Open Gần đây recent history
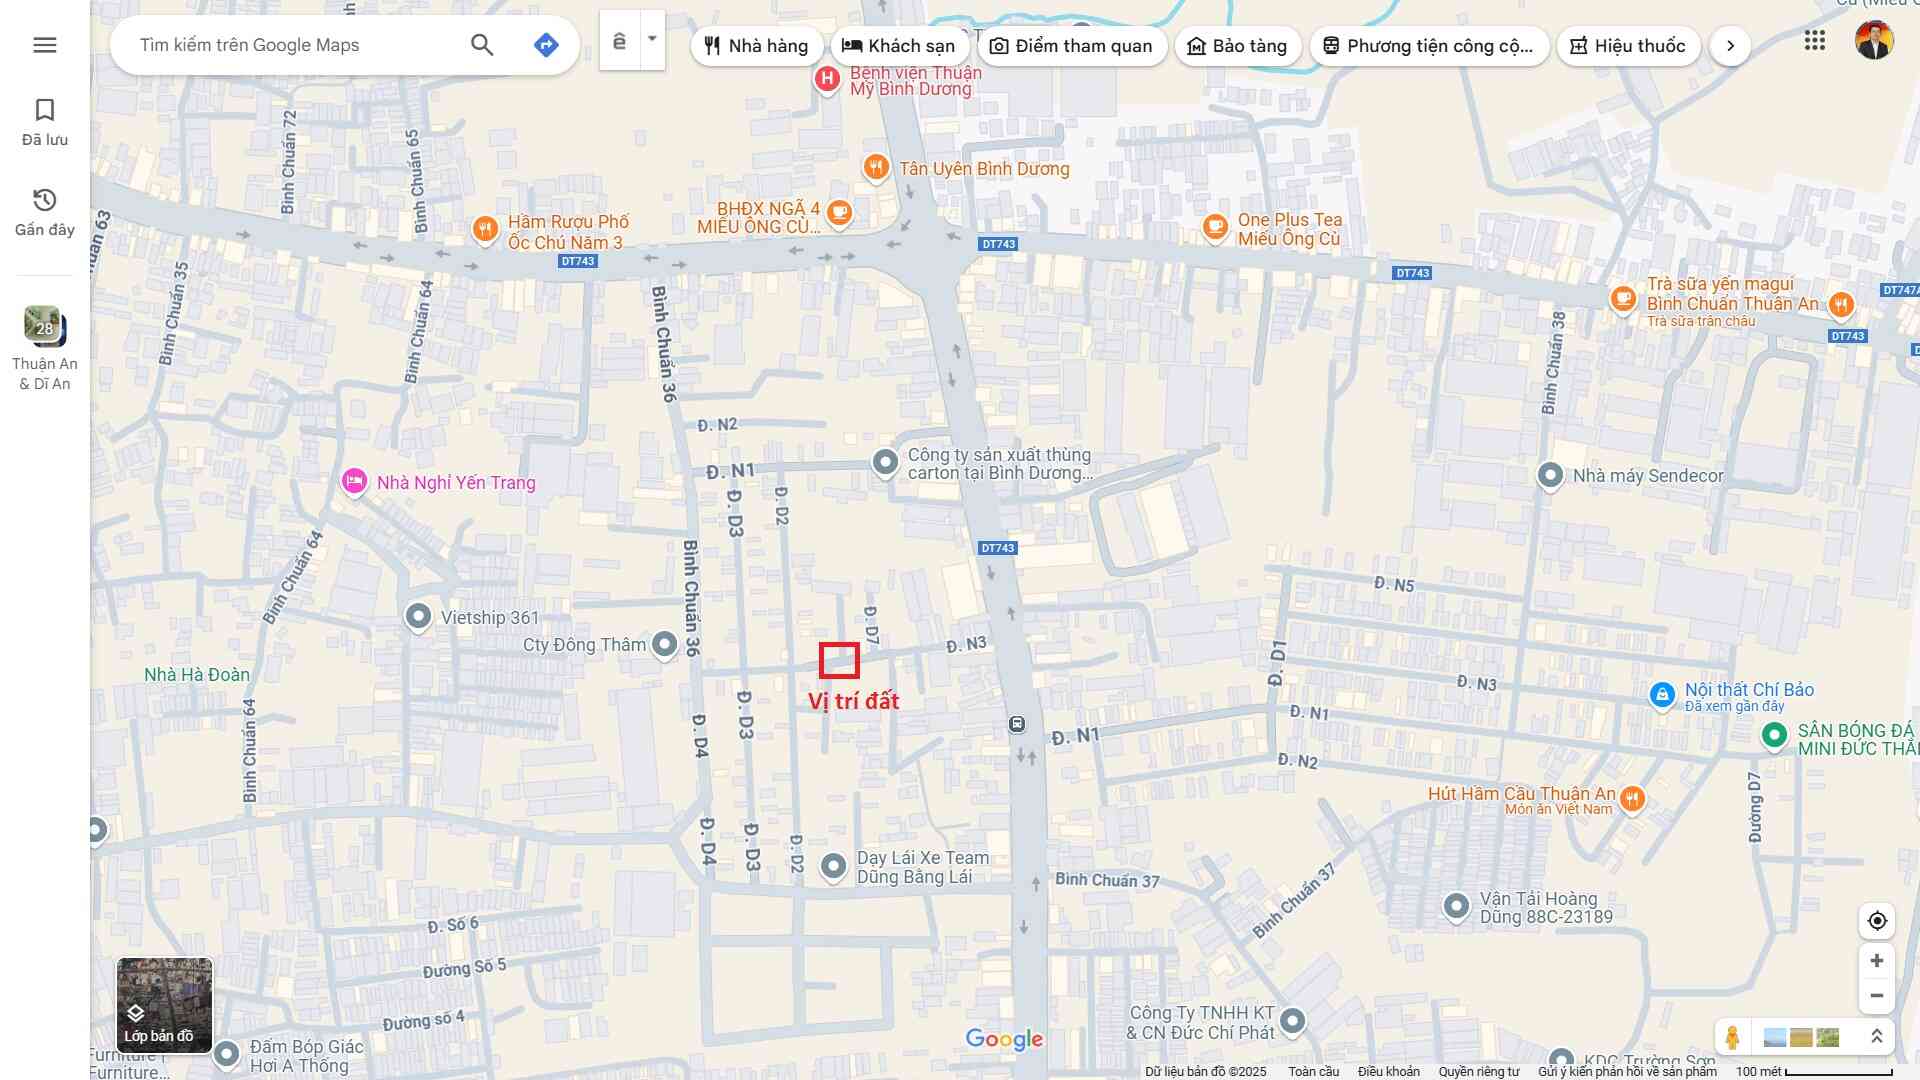The image size is (1920, 1080). tap(45, 212)
